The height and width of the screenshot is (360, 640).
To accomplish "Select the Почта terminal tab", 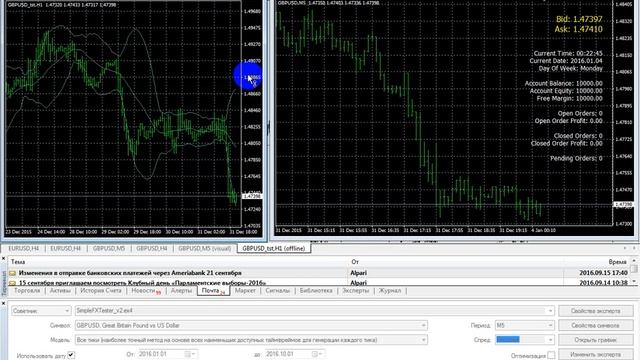I will [x=213, y=291].
